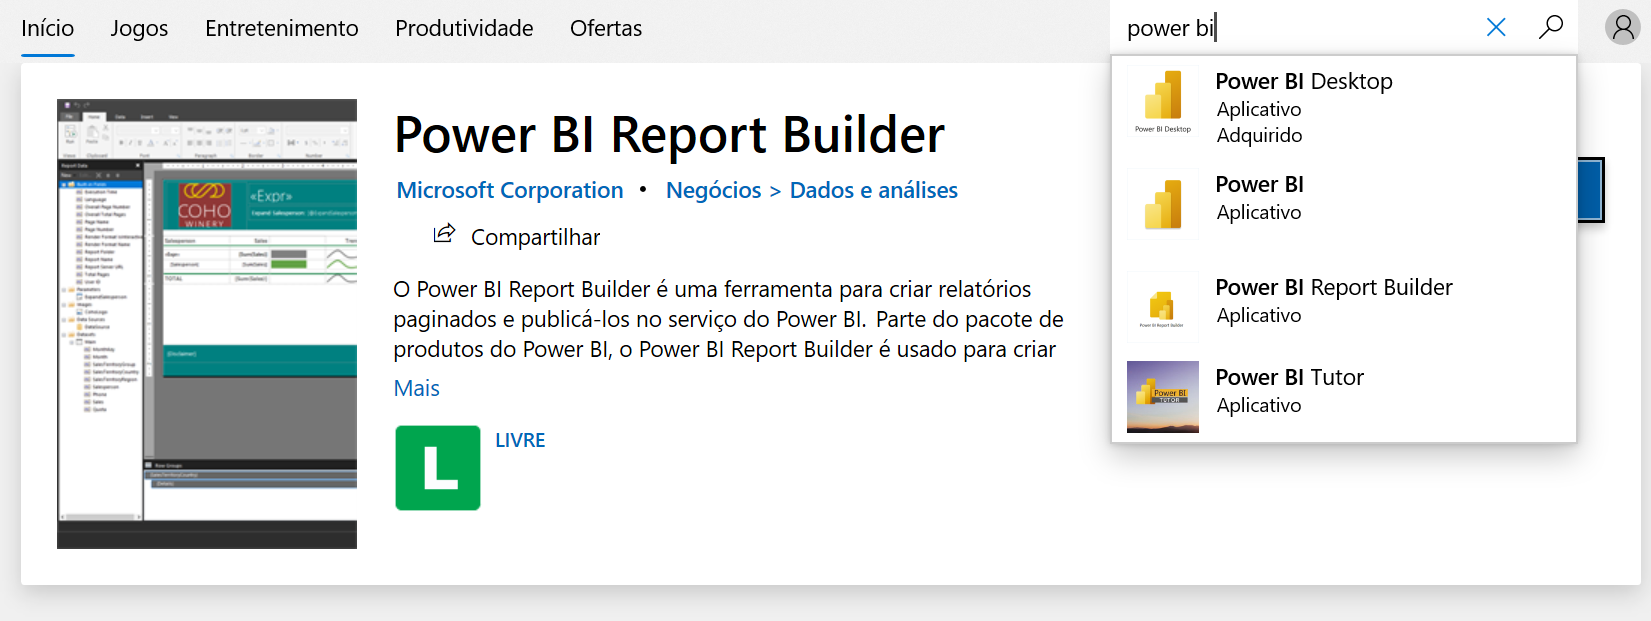
Task: Choose the Power BI Aplicativo suggestion
Action: coord(1344,204)
